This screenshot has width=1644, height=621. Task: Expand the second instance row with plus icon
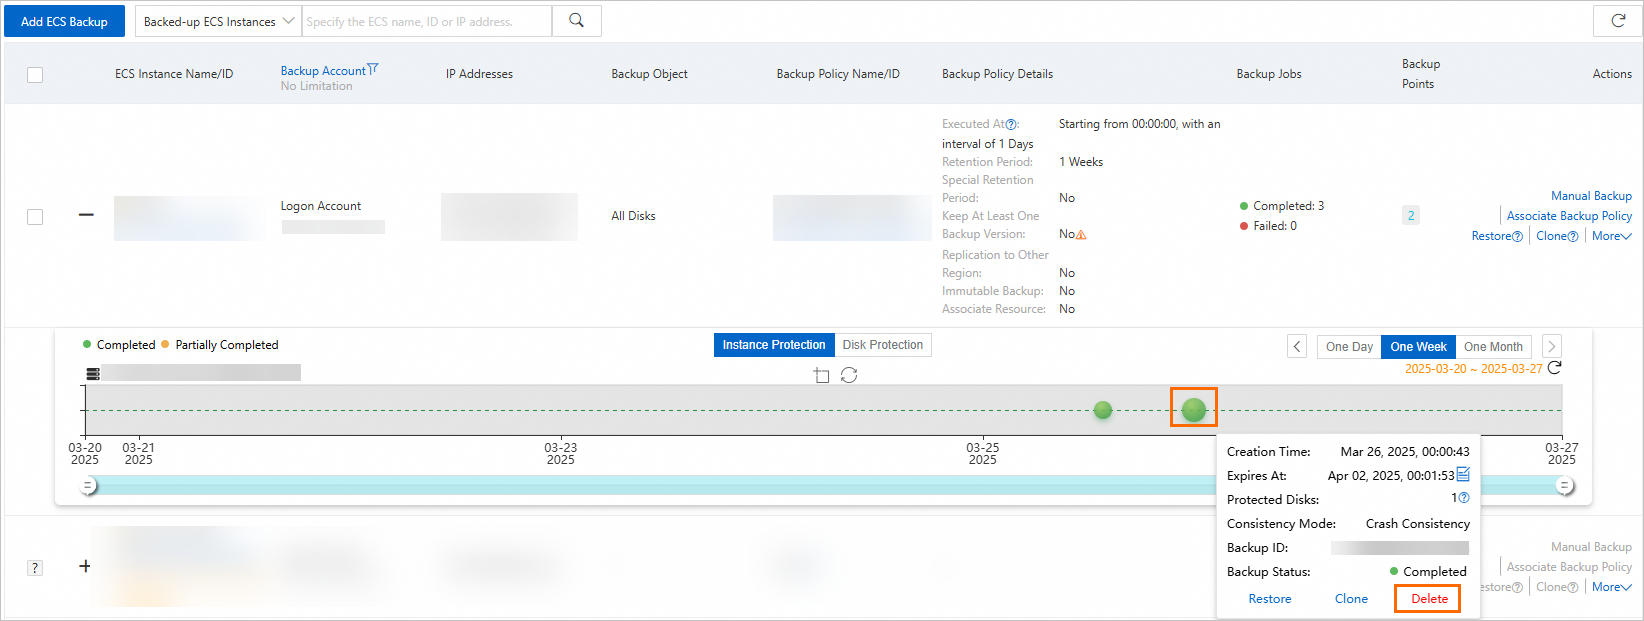85,566
